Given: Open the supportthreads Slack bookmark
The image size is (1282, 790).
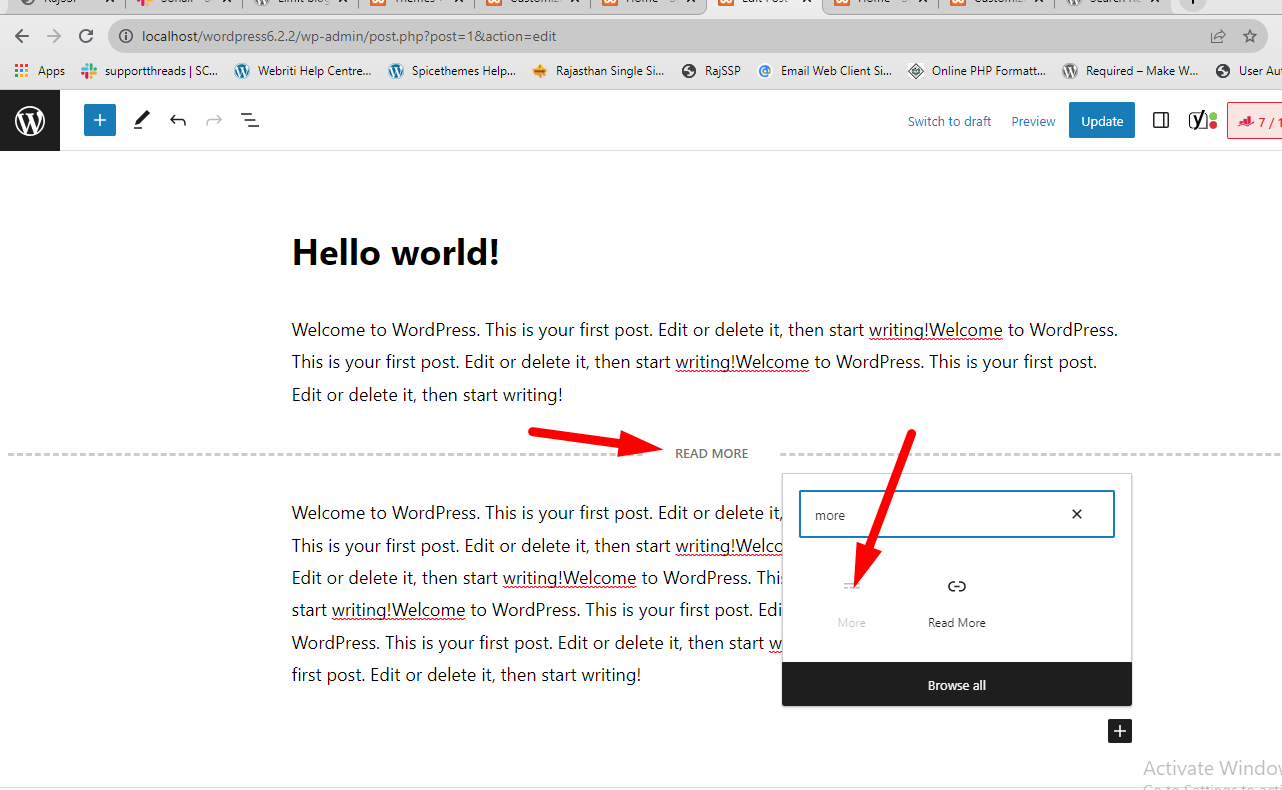Looking at the screenshot, I should coord(150,71).
